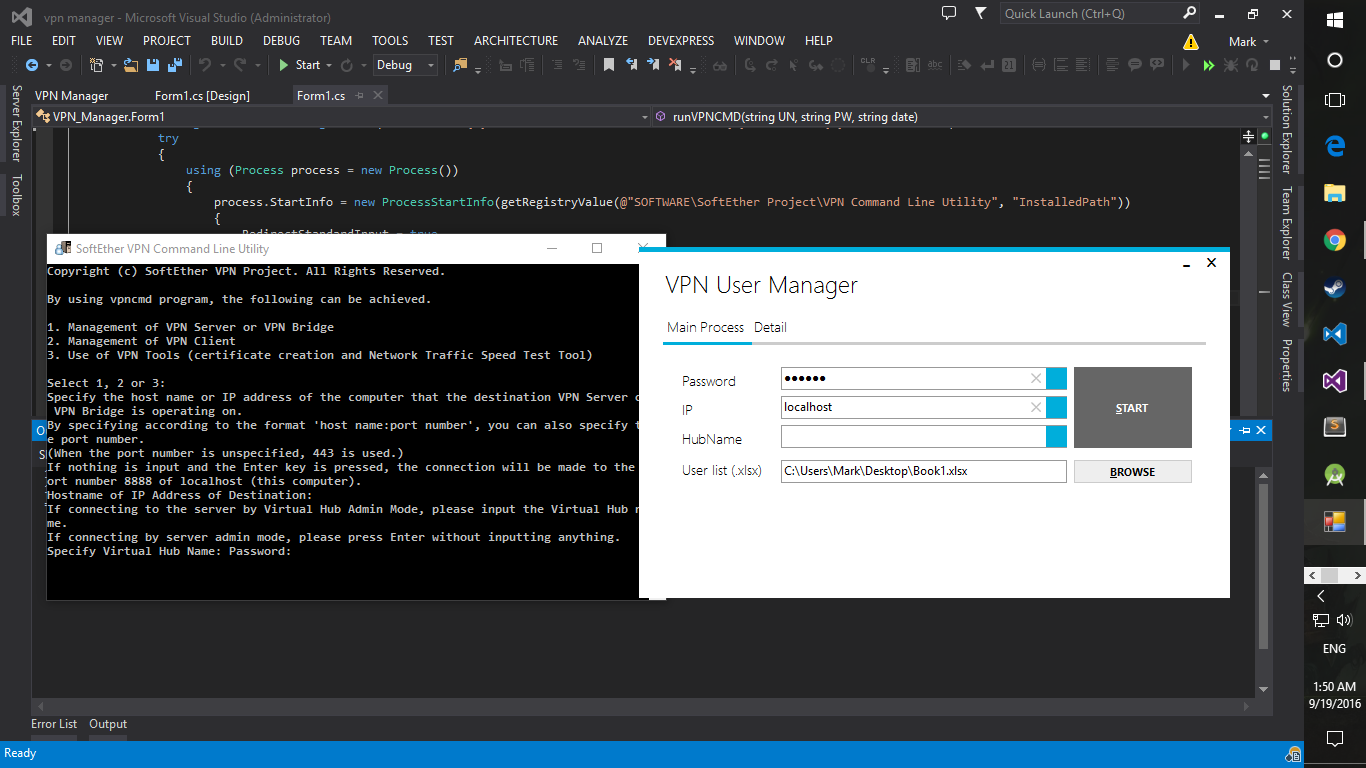Open the New Project dropdown arrow
The image size is (1366, 768).
tap(112, 65)
